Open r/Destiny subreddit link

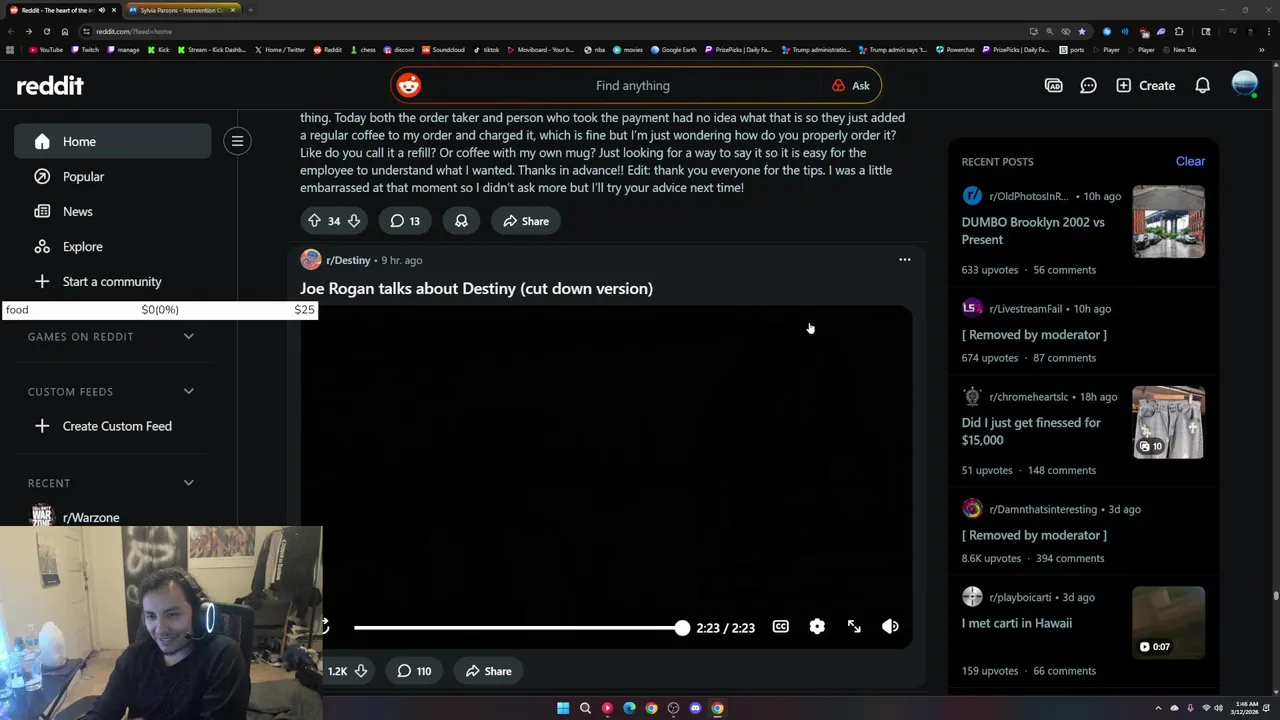click(348, 260)
